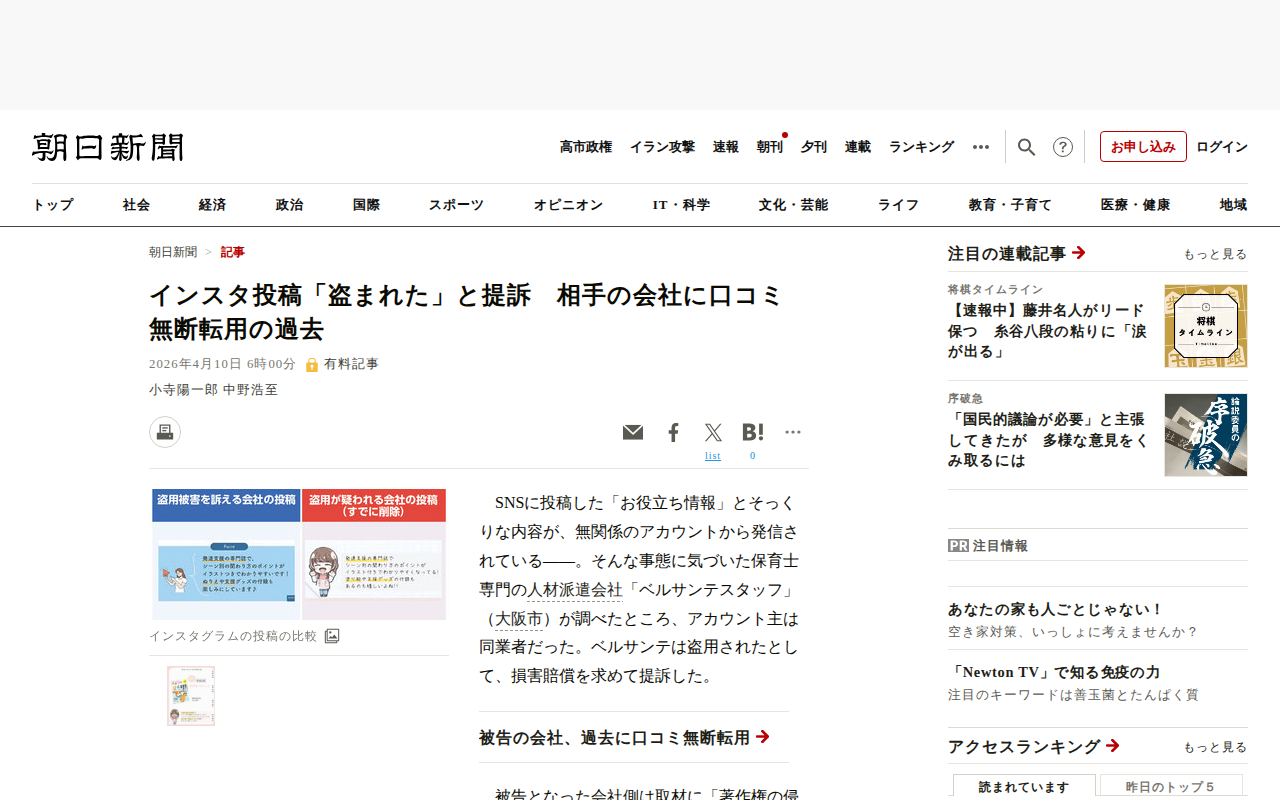Jump to 被告の会社、過去に口コミ無断転用 section

tap(624, 738)
